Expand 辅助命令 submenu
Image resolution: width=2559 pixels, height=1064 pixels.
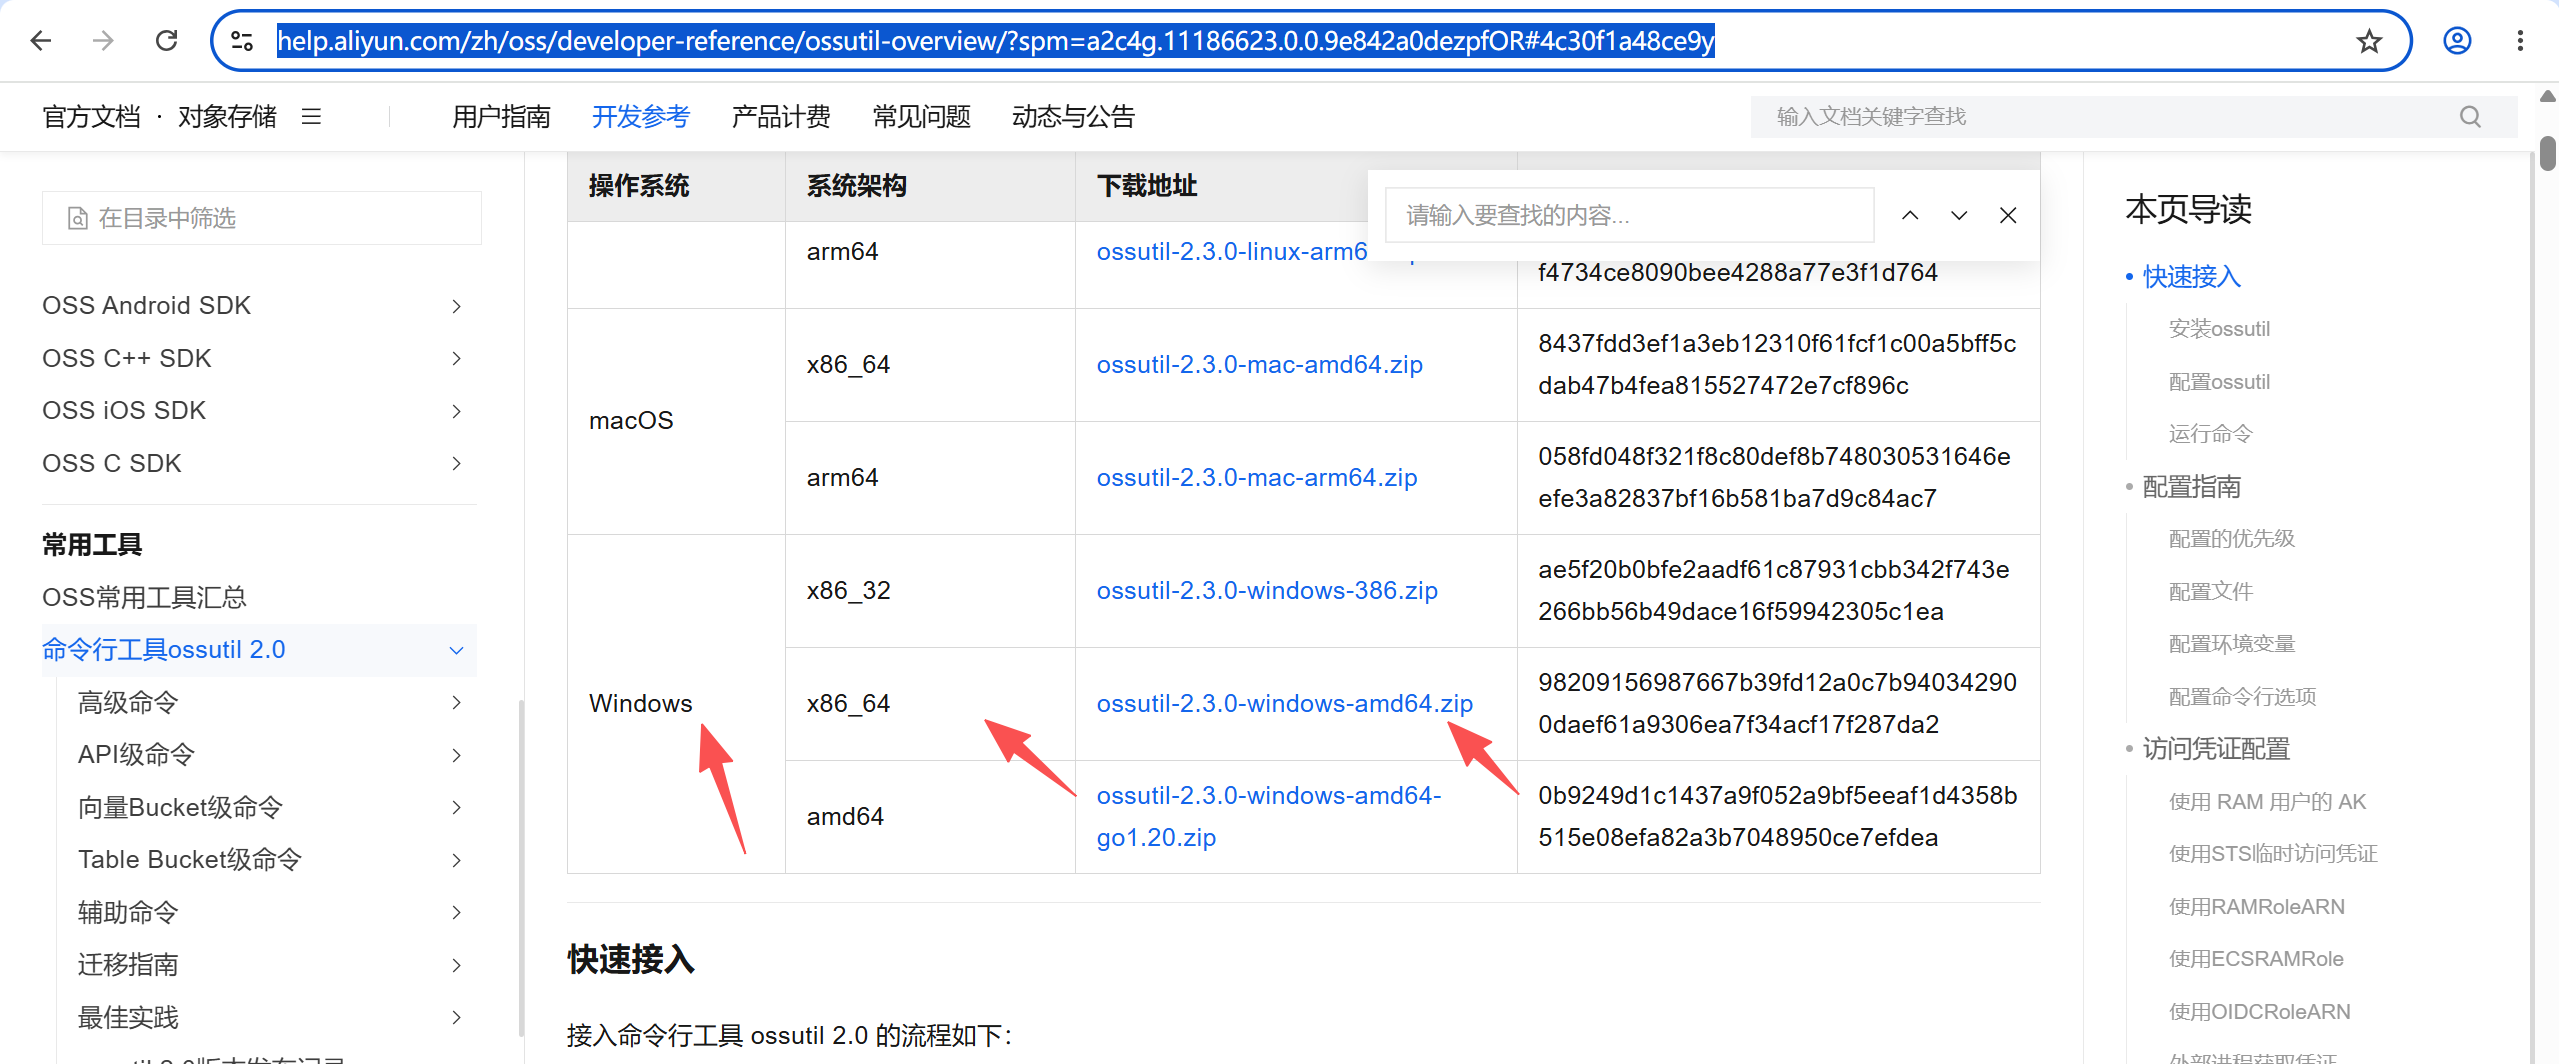(456, 912)
